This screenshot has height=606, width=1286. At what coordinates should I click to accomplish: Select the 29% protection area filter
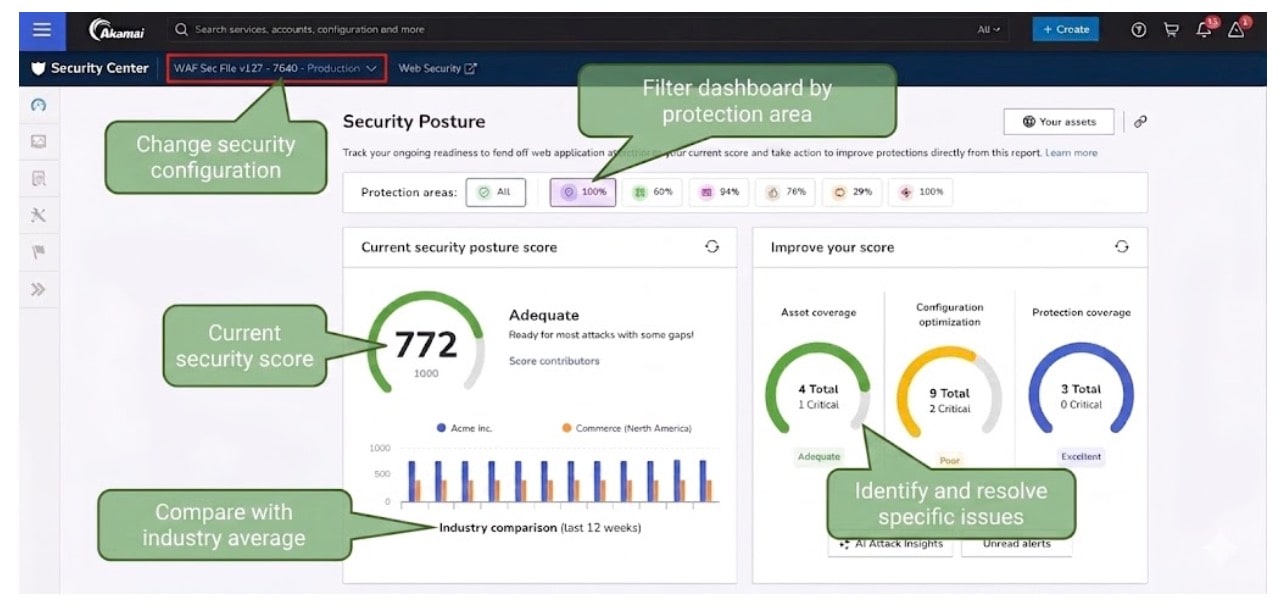pos(853,192)
